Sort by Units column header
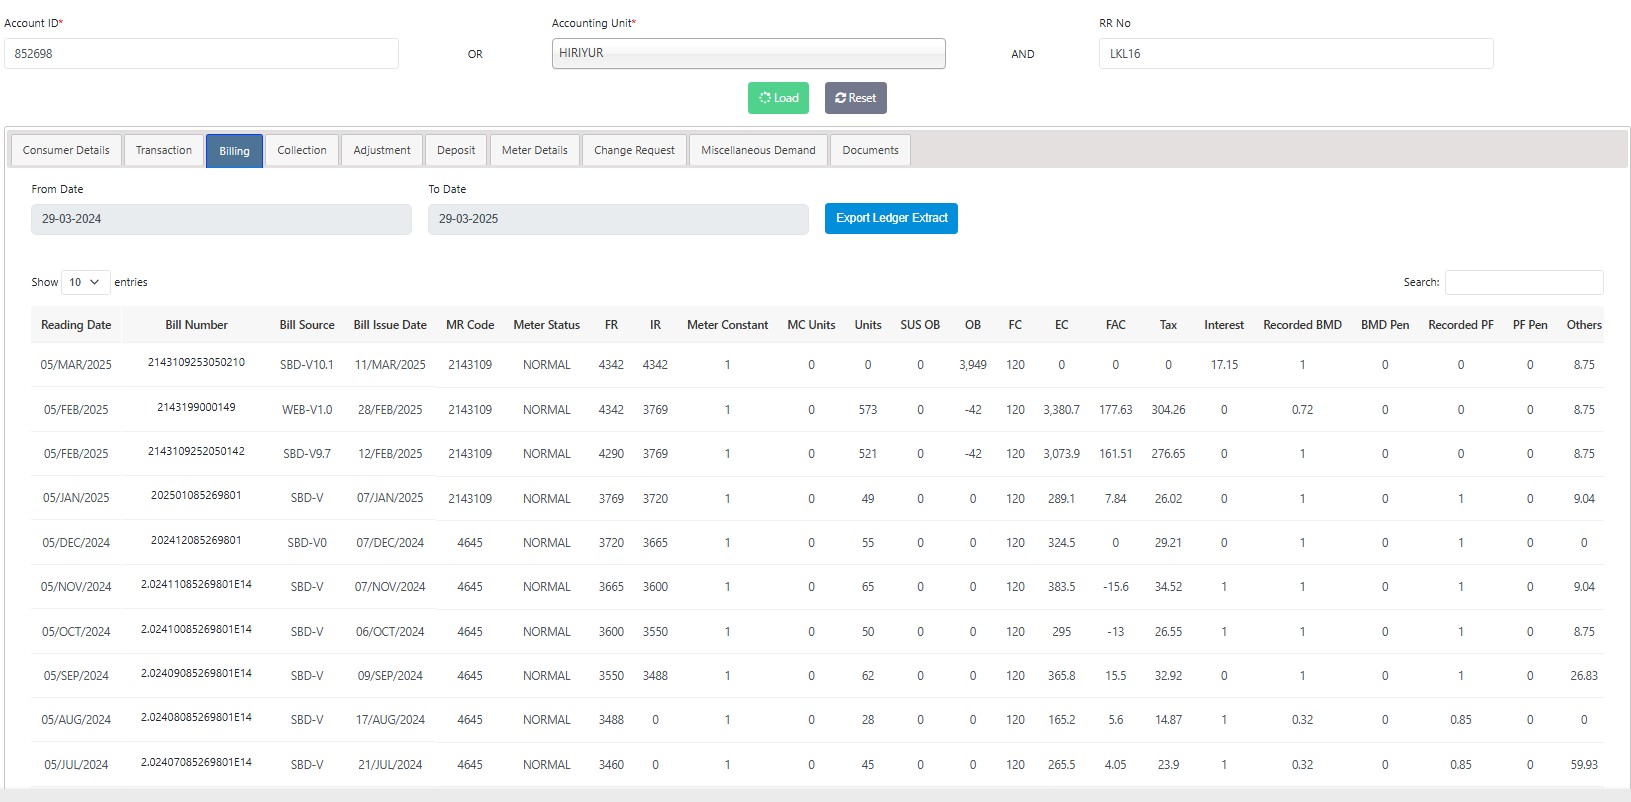This screenshot has width=1631, height=802. tap(868, 325)
